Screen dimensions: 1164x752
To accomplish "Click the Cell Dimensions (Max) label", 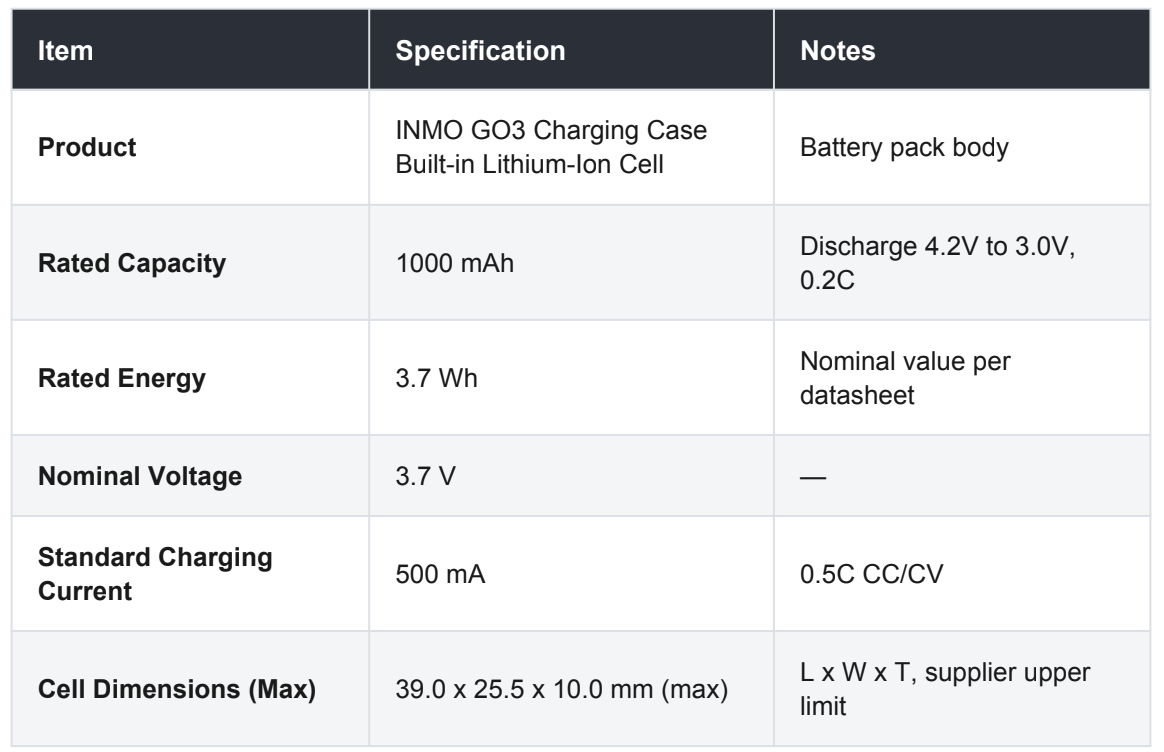I will 177,689.
